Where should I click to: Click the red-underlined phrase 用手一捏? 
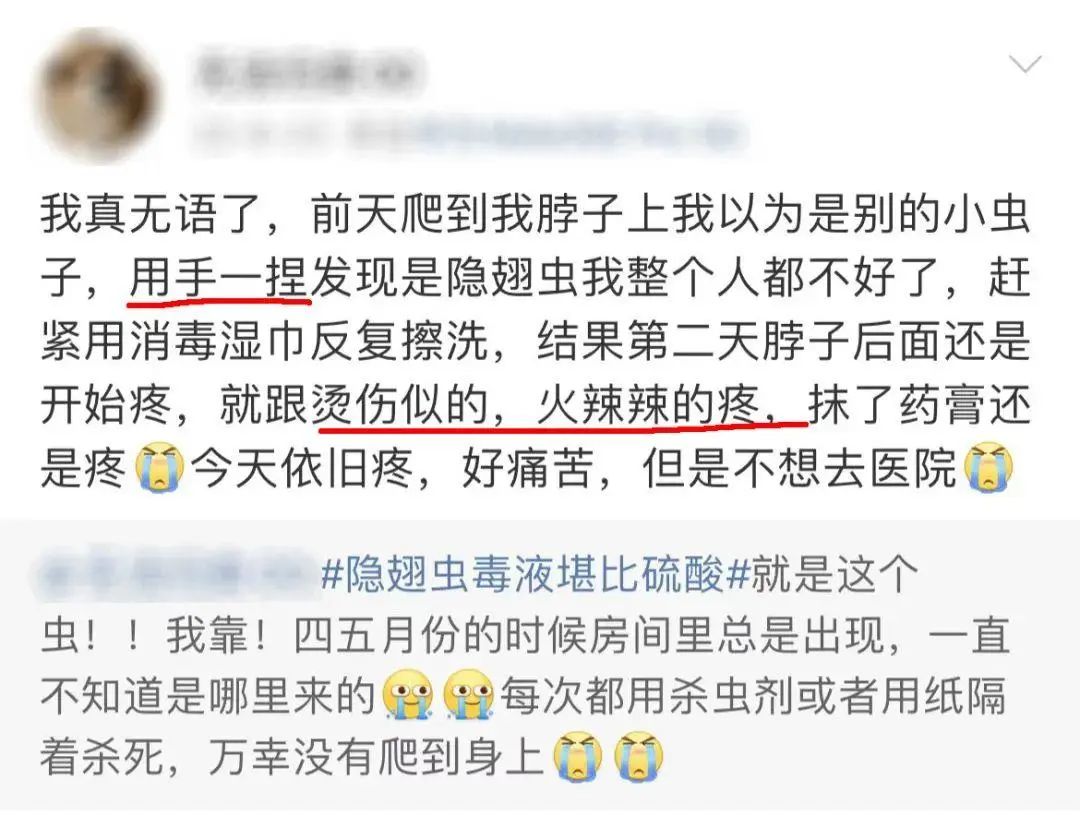pyautogui.click(x=218, y=280)
